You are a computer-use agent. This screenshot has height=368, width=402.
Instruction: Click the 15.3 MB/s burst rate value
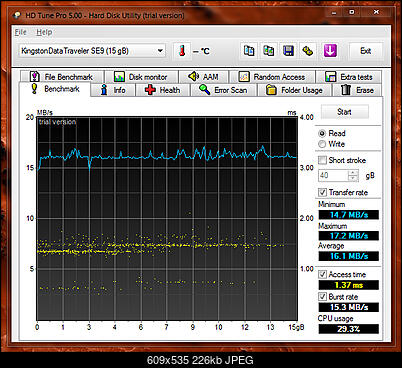pos(349,307)
